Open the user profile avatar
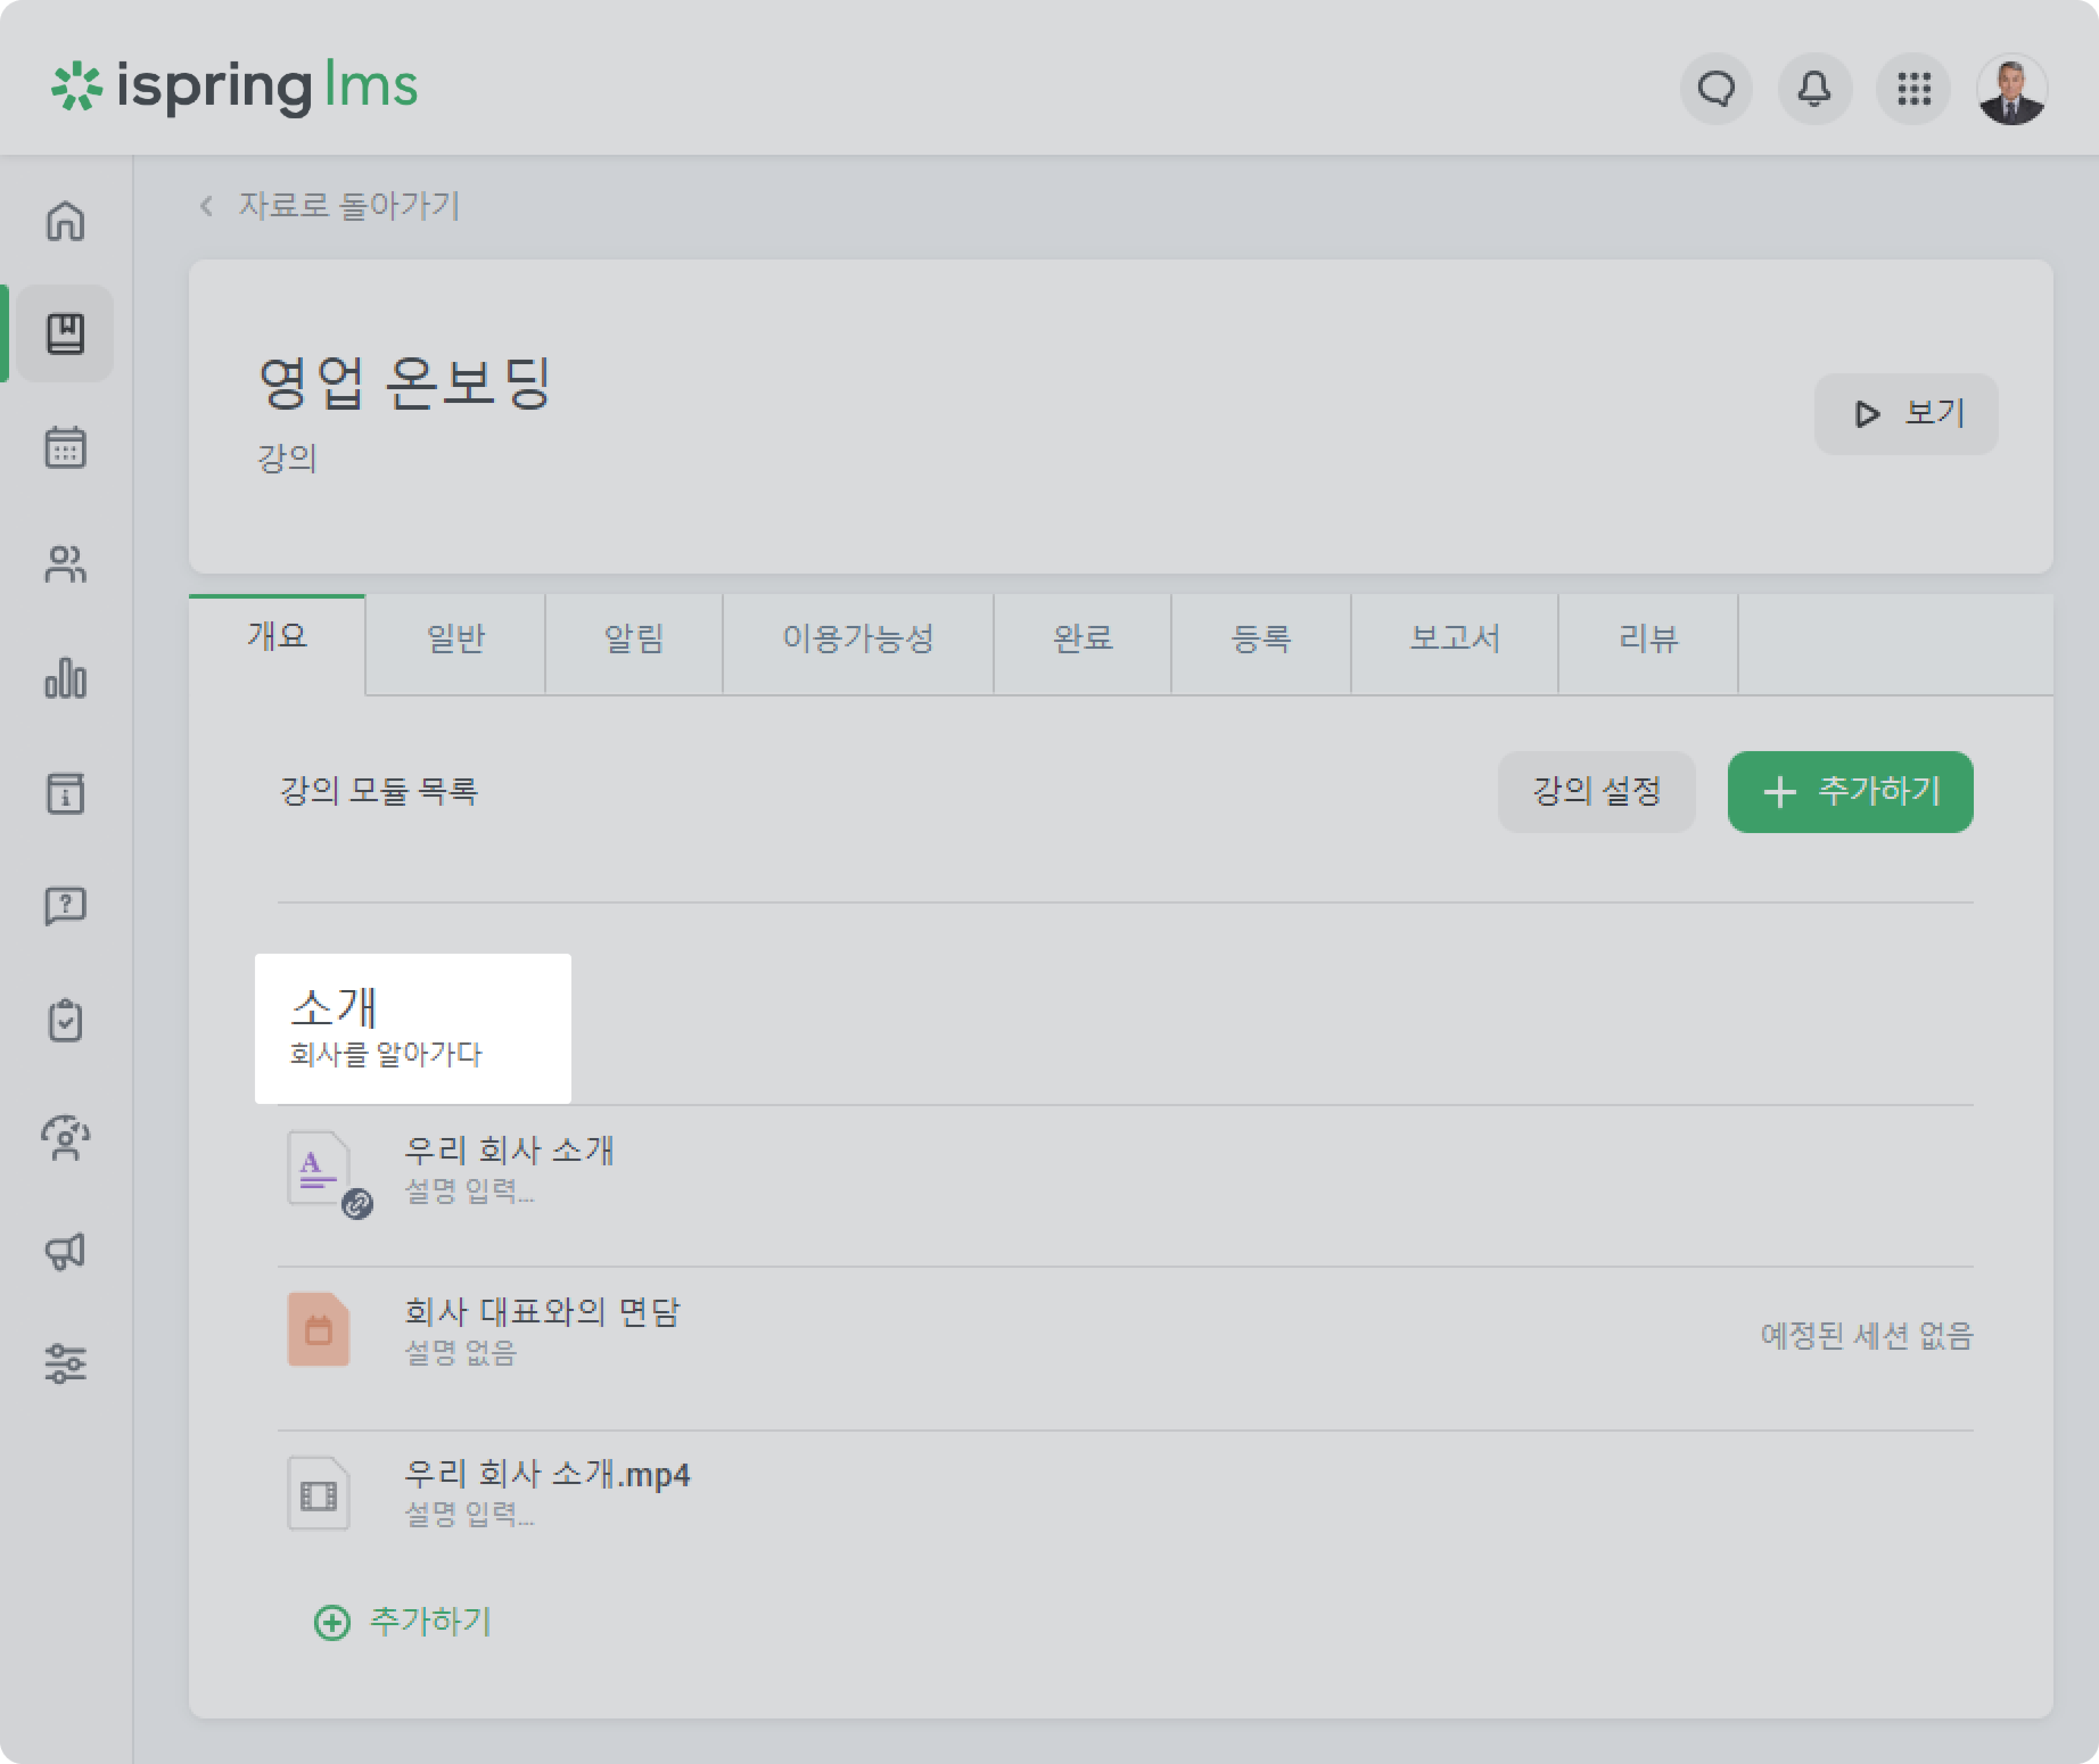 point(2011,89)
